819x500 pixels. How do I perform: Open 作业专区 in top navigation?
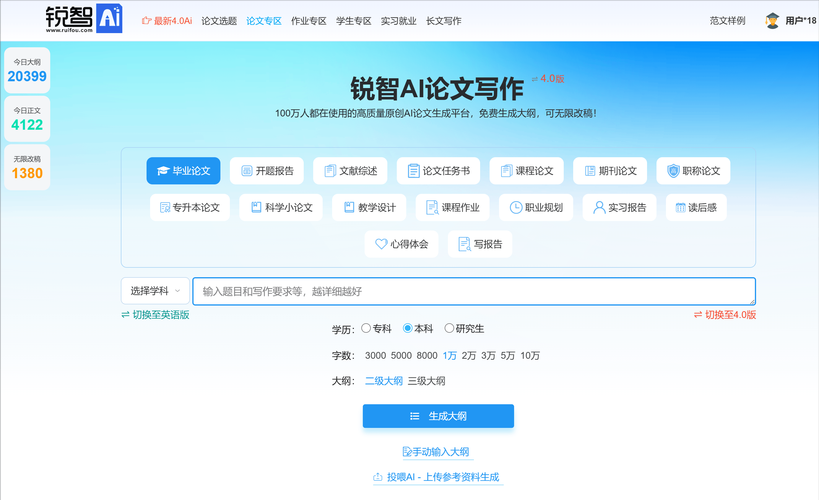pyautogui.click(x=309, y=21)
